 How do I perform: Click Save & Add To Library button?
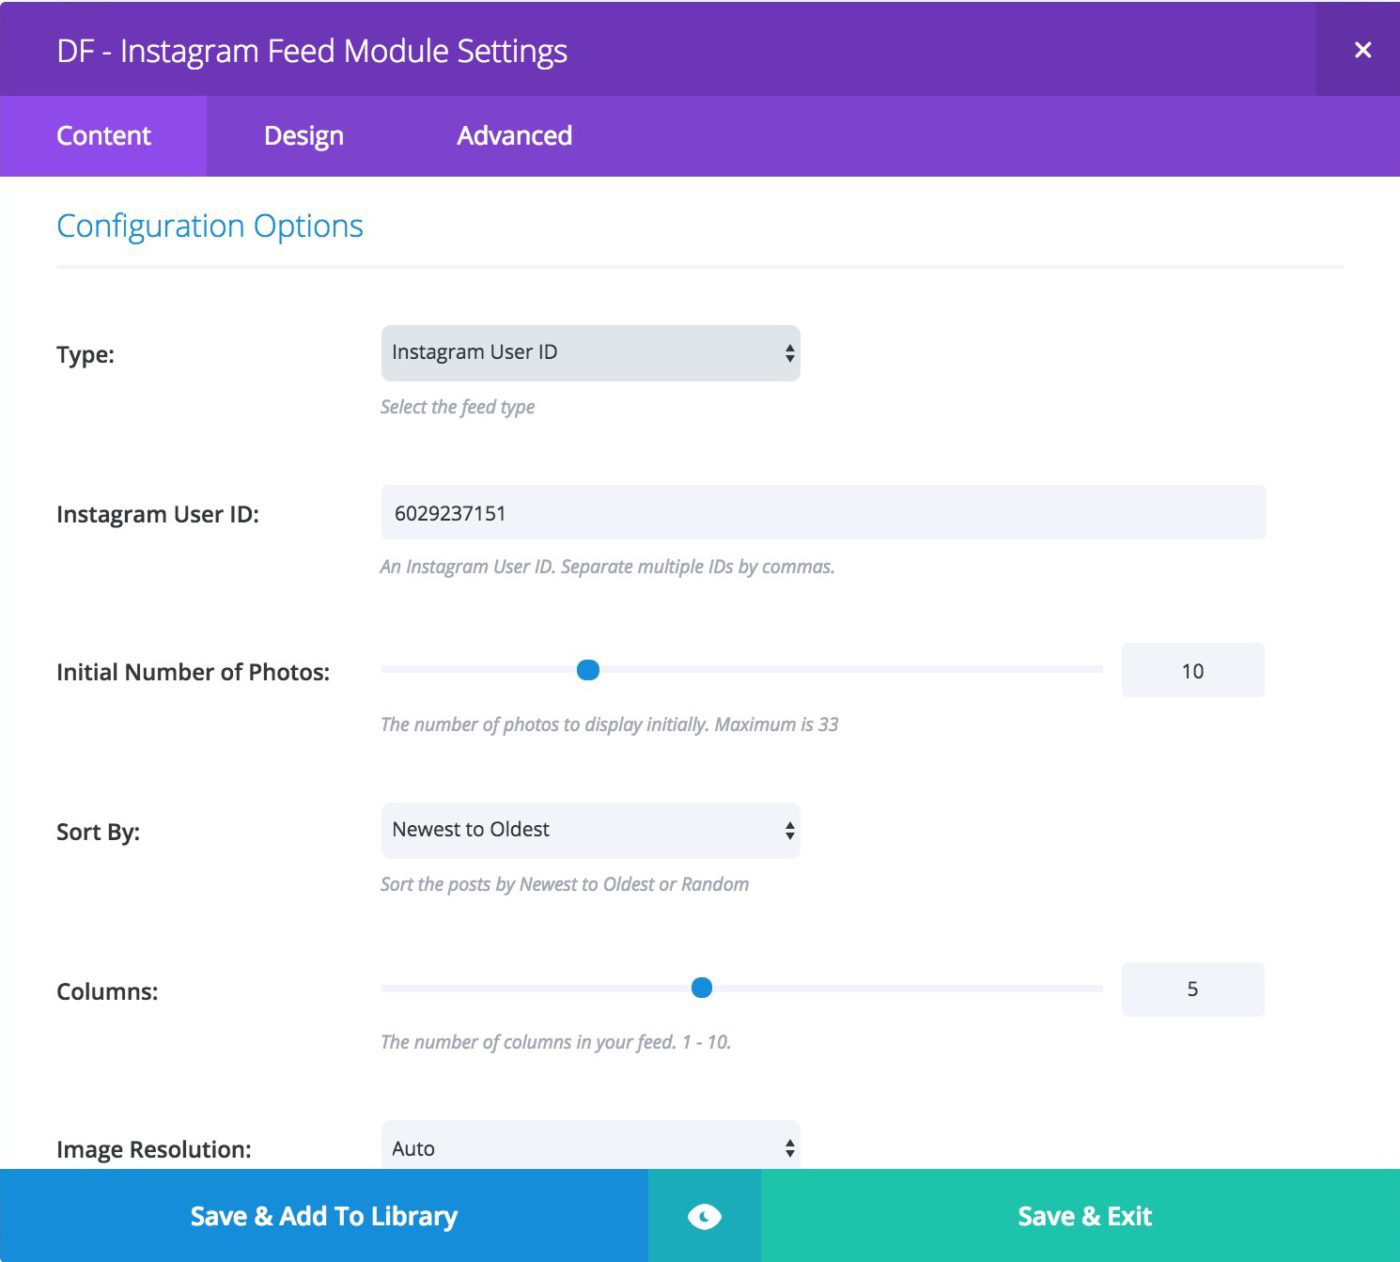[324, 1216]
